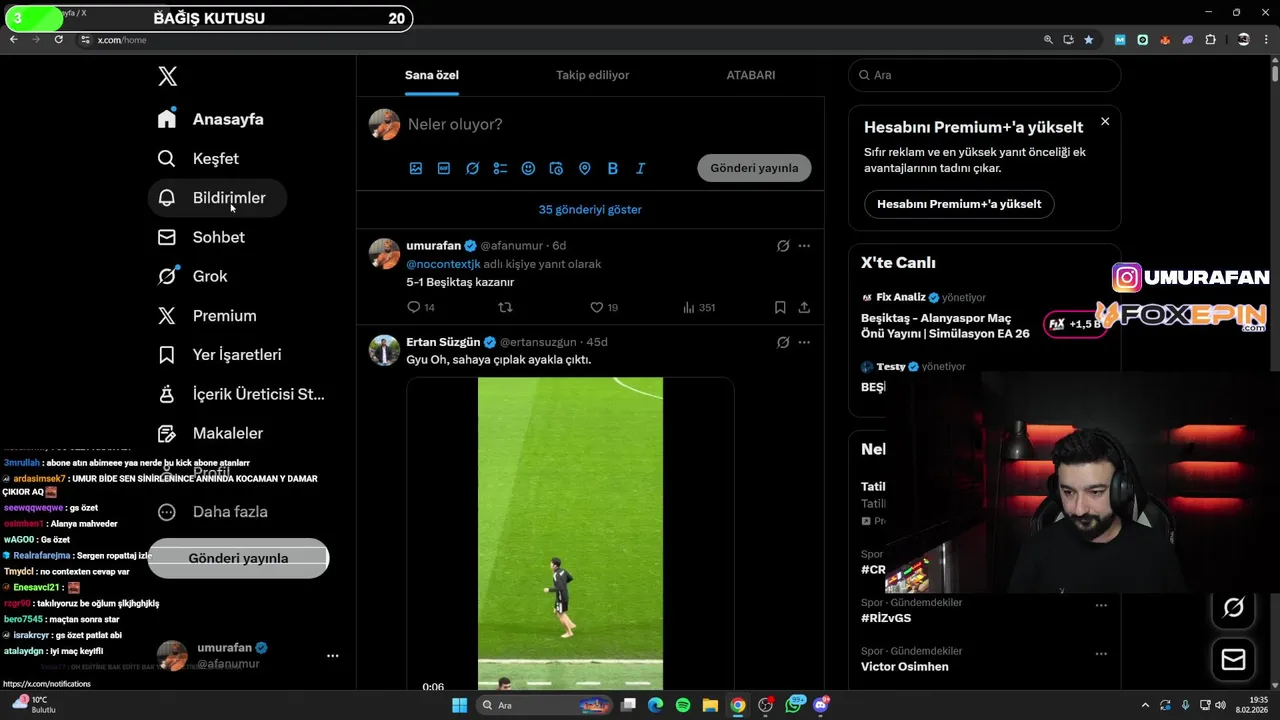The width and height of the screenshot is (1280, 720).
Task: Open more options for Victor Osimhen trend
Action: pyautogui.click(x=1101, y=653)
